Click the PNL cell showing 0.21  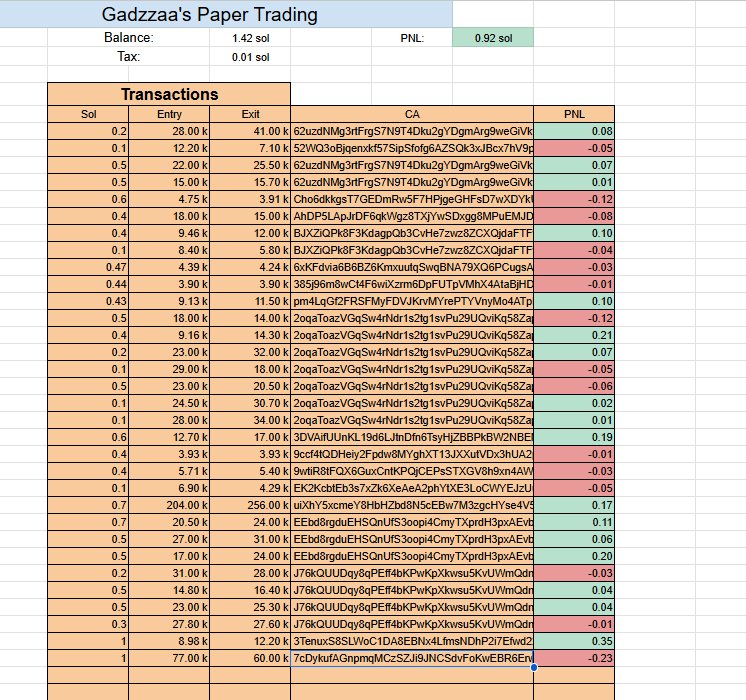click(574, 335)
